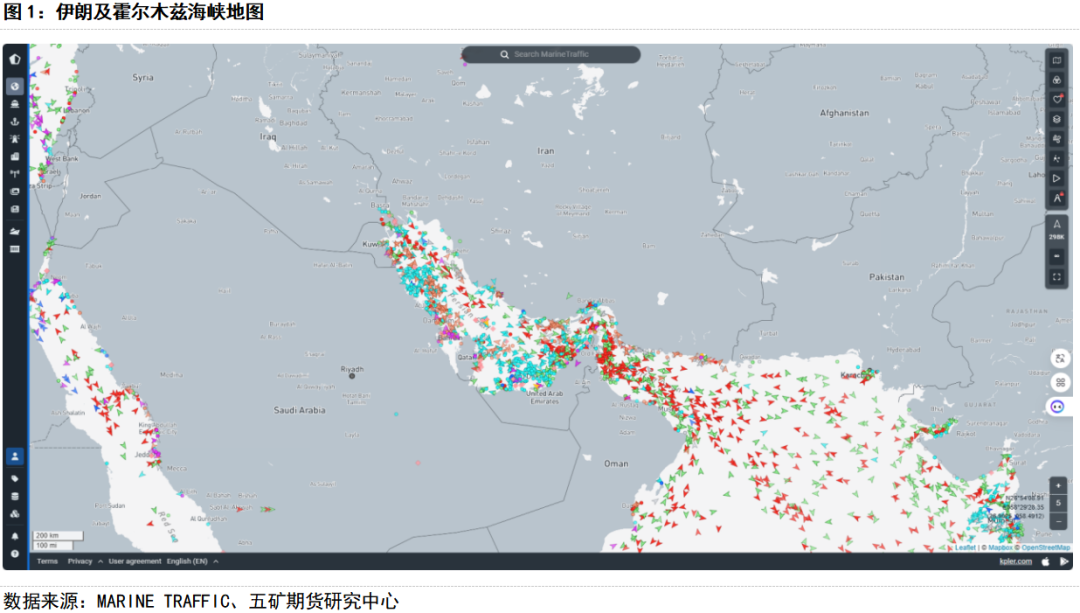This screenshot has height=613, width=1080.
Task: Click the Search MarineTraffic field
Action: [x=551, y=54]
